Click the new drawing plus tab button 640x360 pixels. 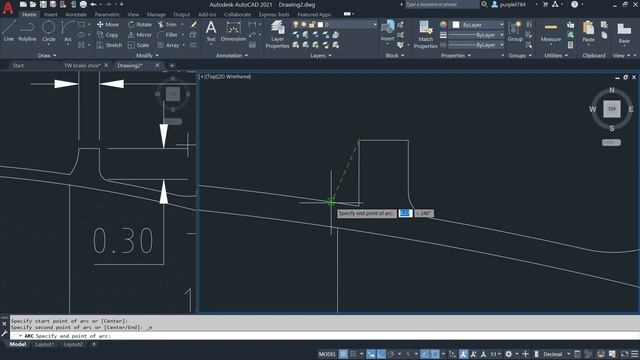pos(172,65)
